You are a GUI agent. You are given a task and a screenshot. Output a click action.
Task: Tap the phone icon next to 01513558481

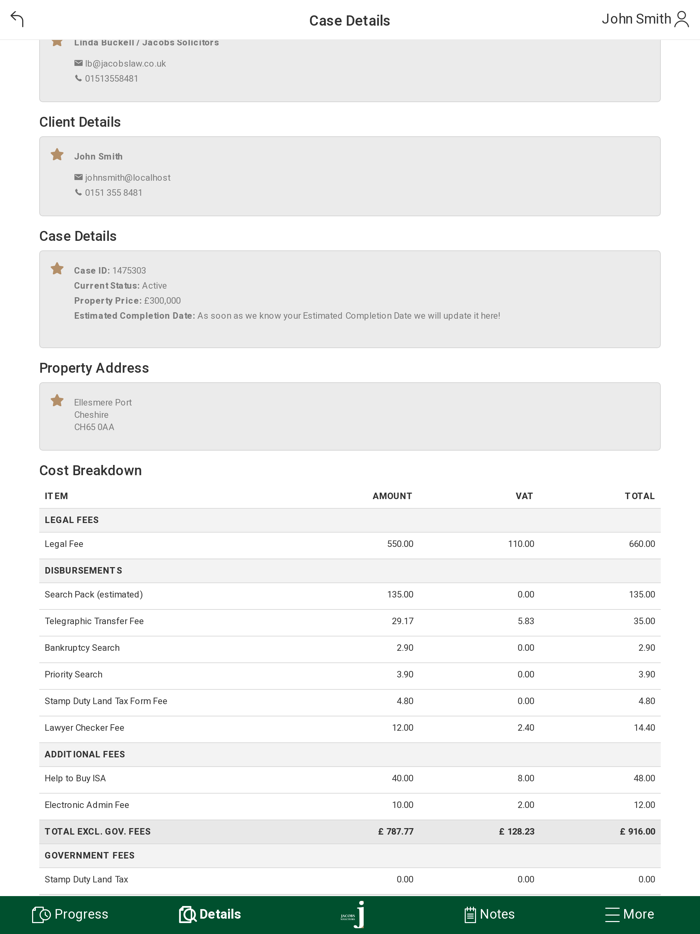(78, 79)
